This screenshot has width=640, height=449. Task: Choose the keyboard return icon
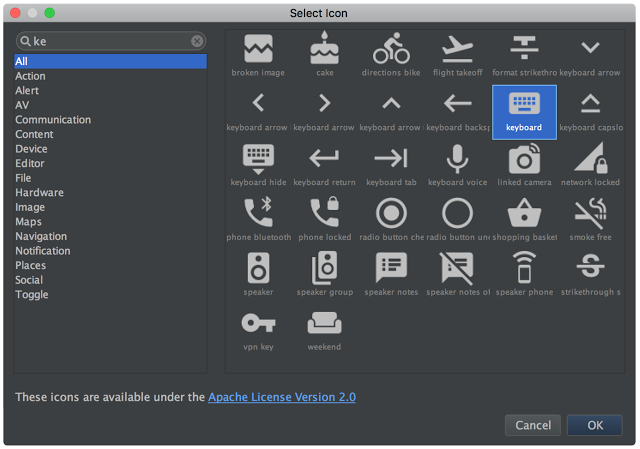(324, 158)
